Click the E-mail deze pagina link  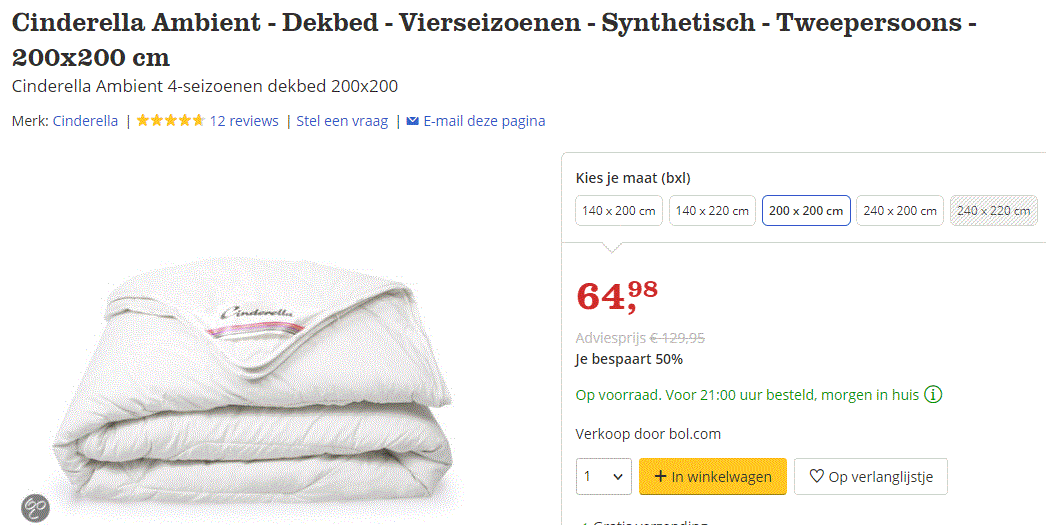tap(484, 121)
